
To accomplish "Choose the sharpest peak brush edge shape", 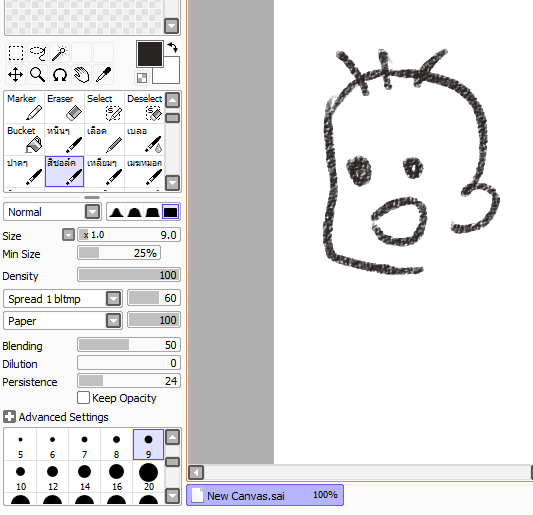I will click(117, 212).
